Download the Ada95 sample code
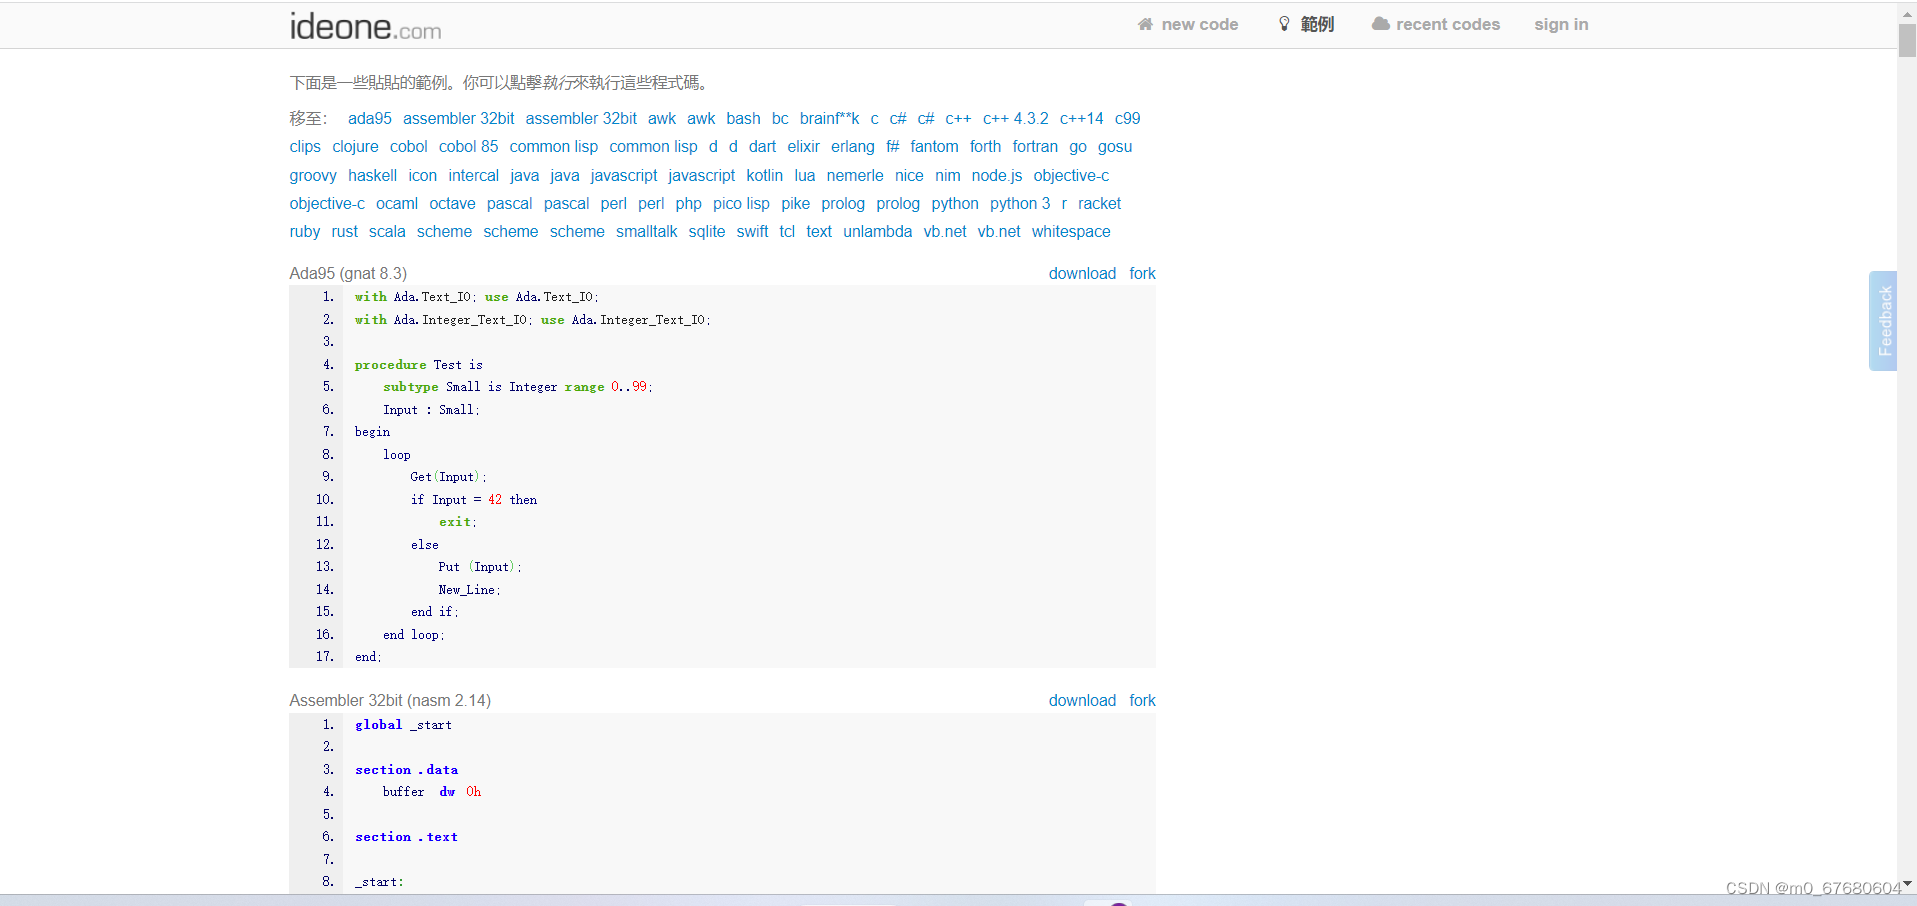This screenshot has width=1917, height=906. (1082, 273)
